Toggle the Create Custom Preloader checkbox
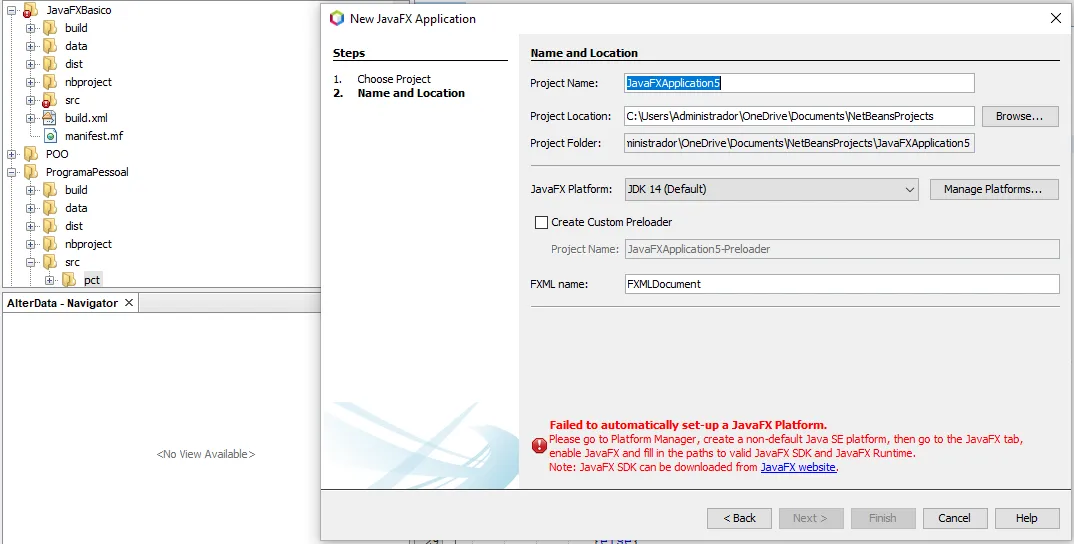Screen dimensions: 1074x544 coord(541,222)
